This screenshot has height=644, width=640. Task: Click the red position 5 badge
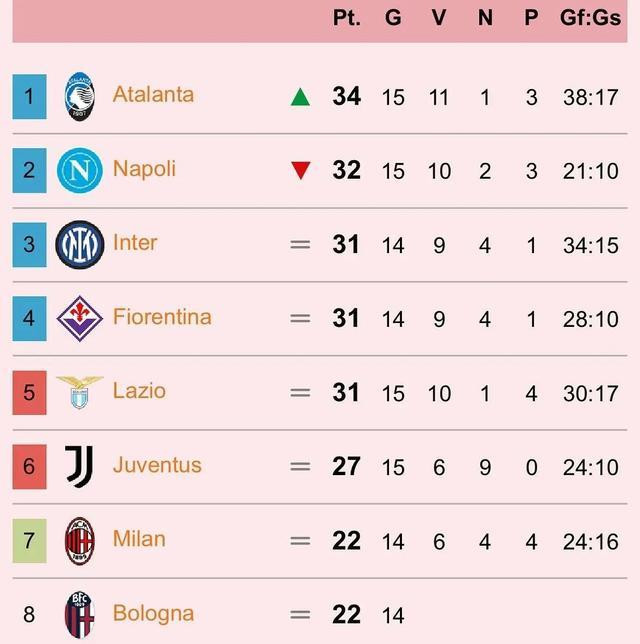29,393
